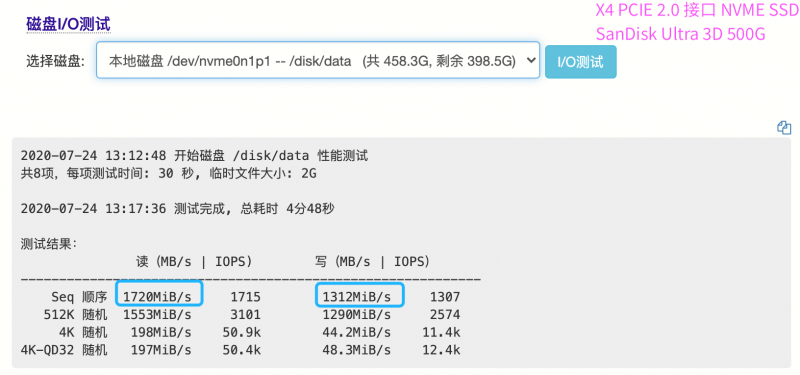This screenshot has height=375, width=800.
Task: Click the 4K-QD32 write value 48.3MiB/s
Action: (357, 351)
